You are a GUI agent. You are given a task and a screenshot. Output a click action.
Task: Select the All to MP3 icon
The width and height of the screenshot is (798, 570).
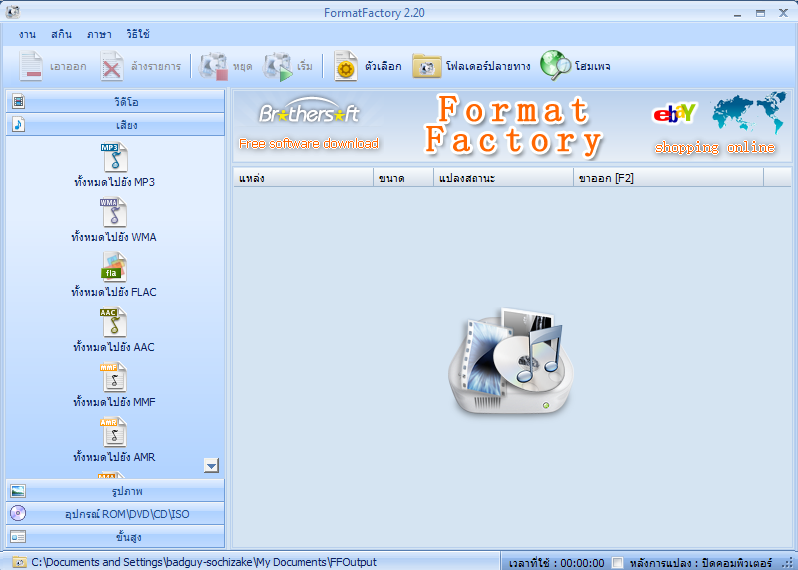pyautogui.click(x=114, y=157)
